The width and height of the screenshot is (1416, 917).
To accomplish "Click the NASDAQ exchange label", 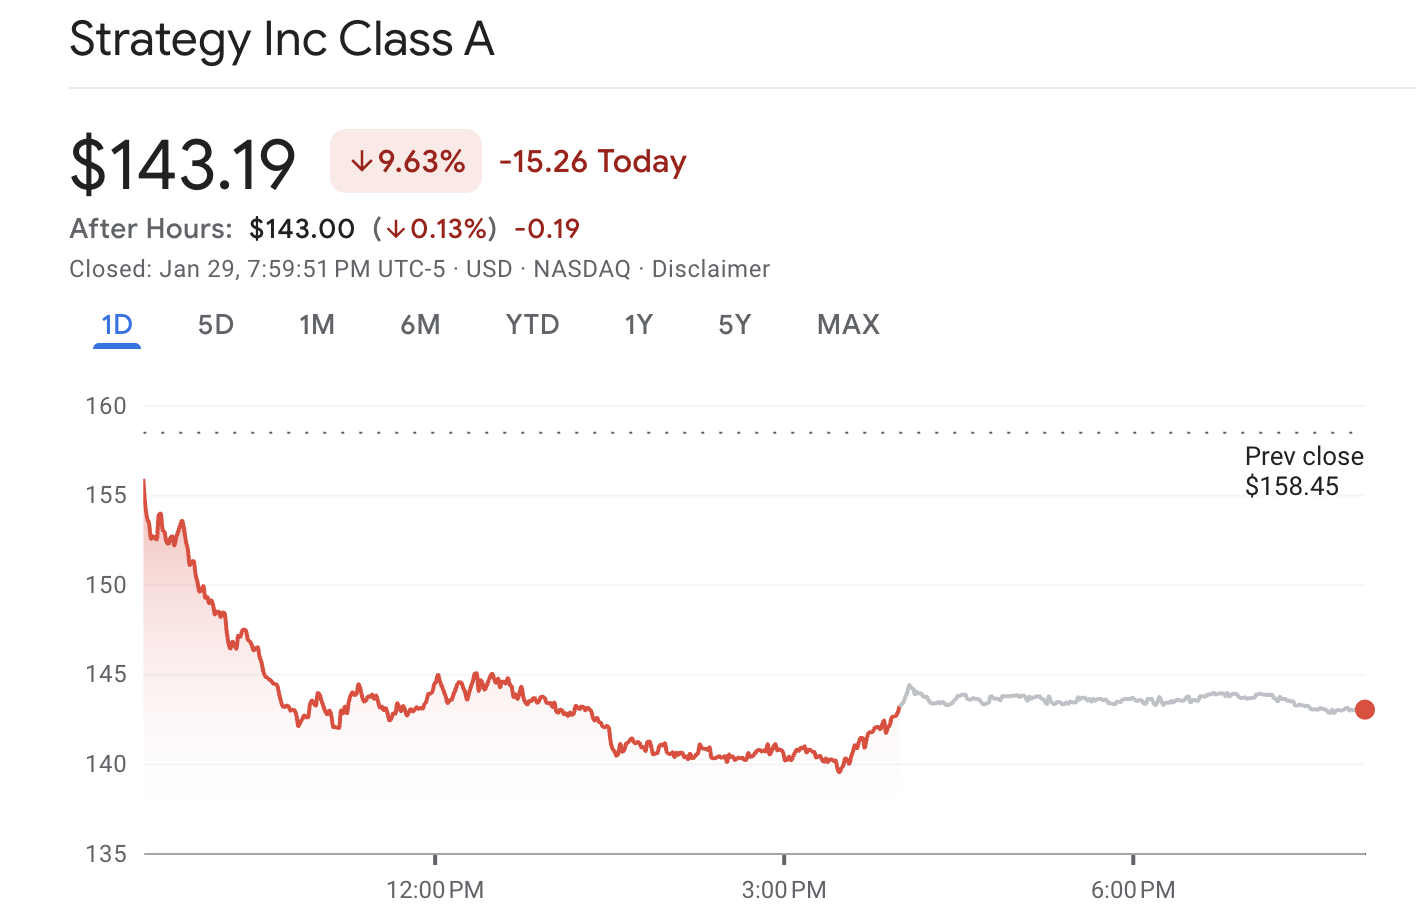I will coord(580,268).
